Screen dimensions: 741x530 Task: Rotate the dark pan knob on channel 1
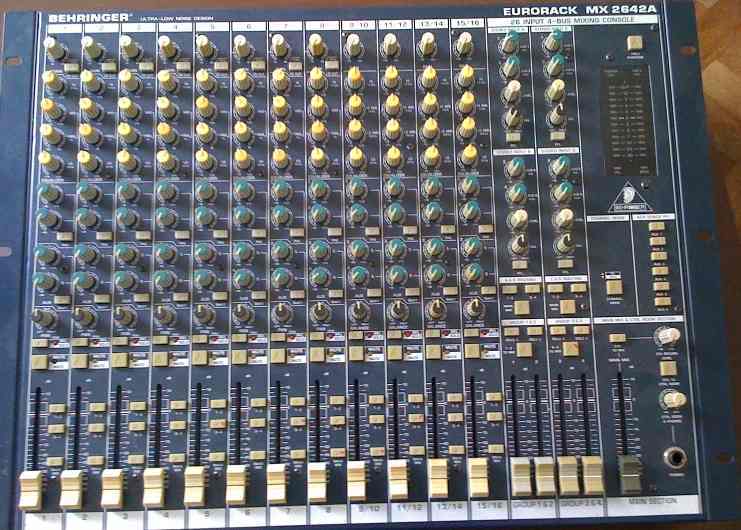(x=44, y=317)
